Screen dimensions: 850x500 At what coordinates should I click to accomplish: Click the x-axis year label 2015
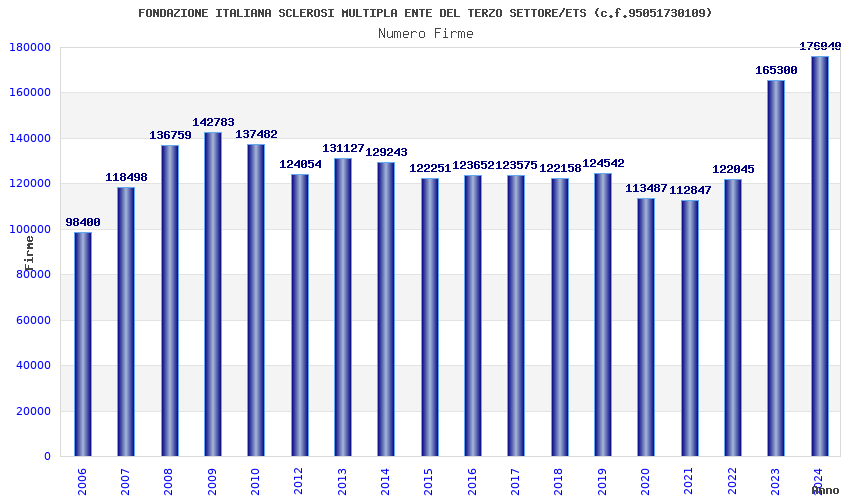[429, 482]
